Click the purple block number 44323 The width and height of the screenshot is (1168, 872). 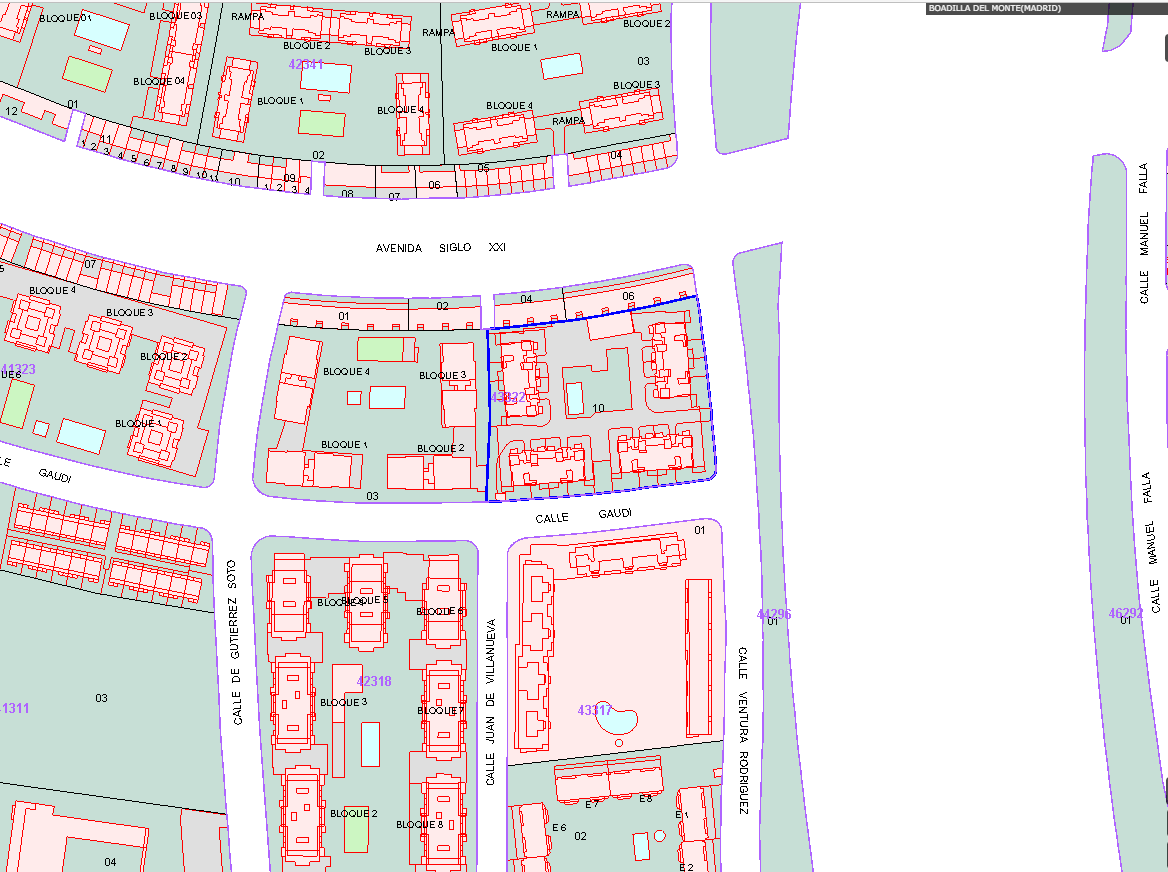tap(17, 369)
